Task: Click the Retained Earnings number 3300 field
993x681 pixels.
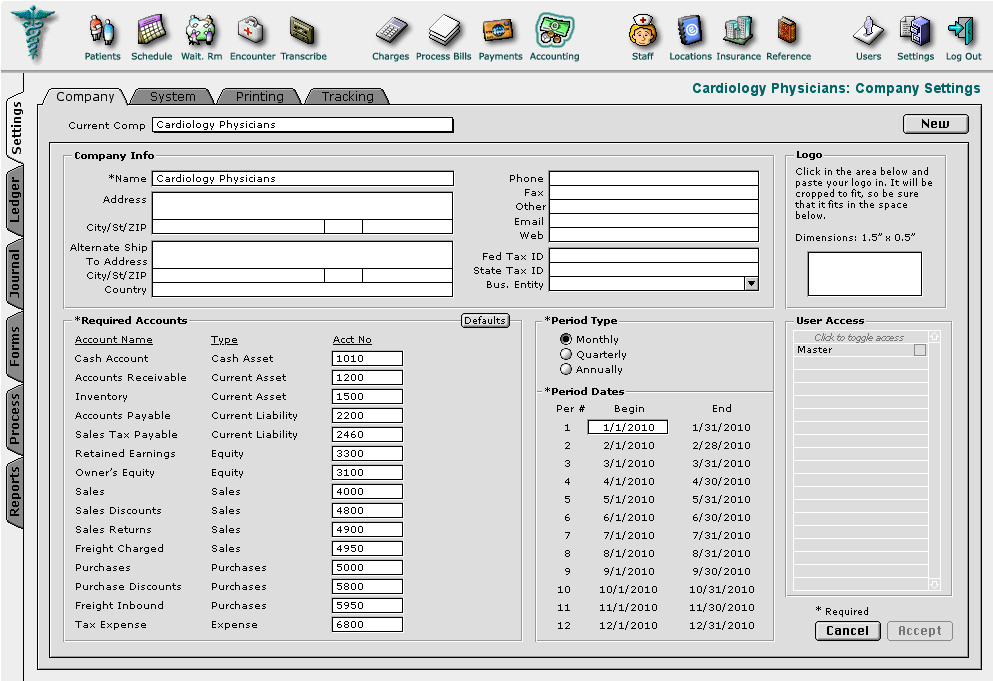Action: pyautogui.click(x=367, y=454)
